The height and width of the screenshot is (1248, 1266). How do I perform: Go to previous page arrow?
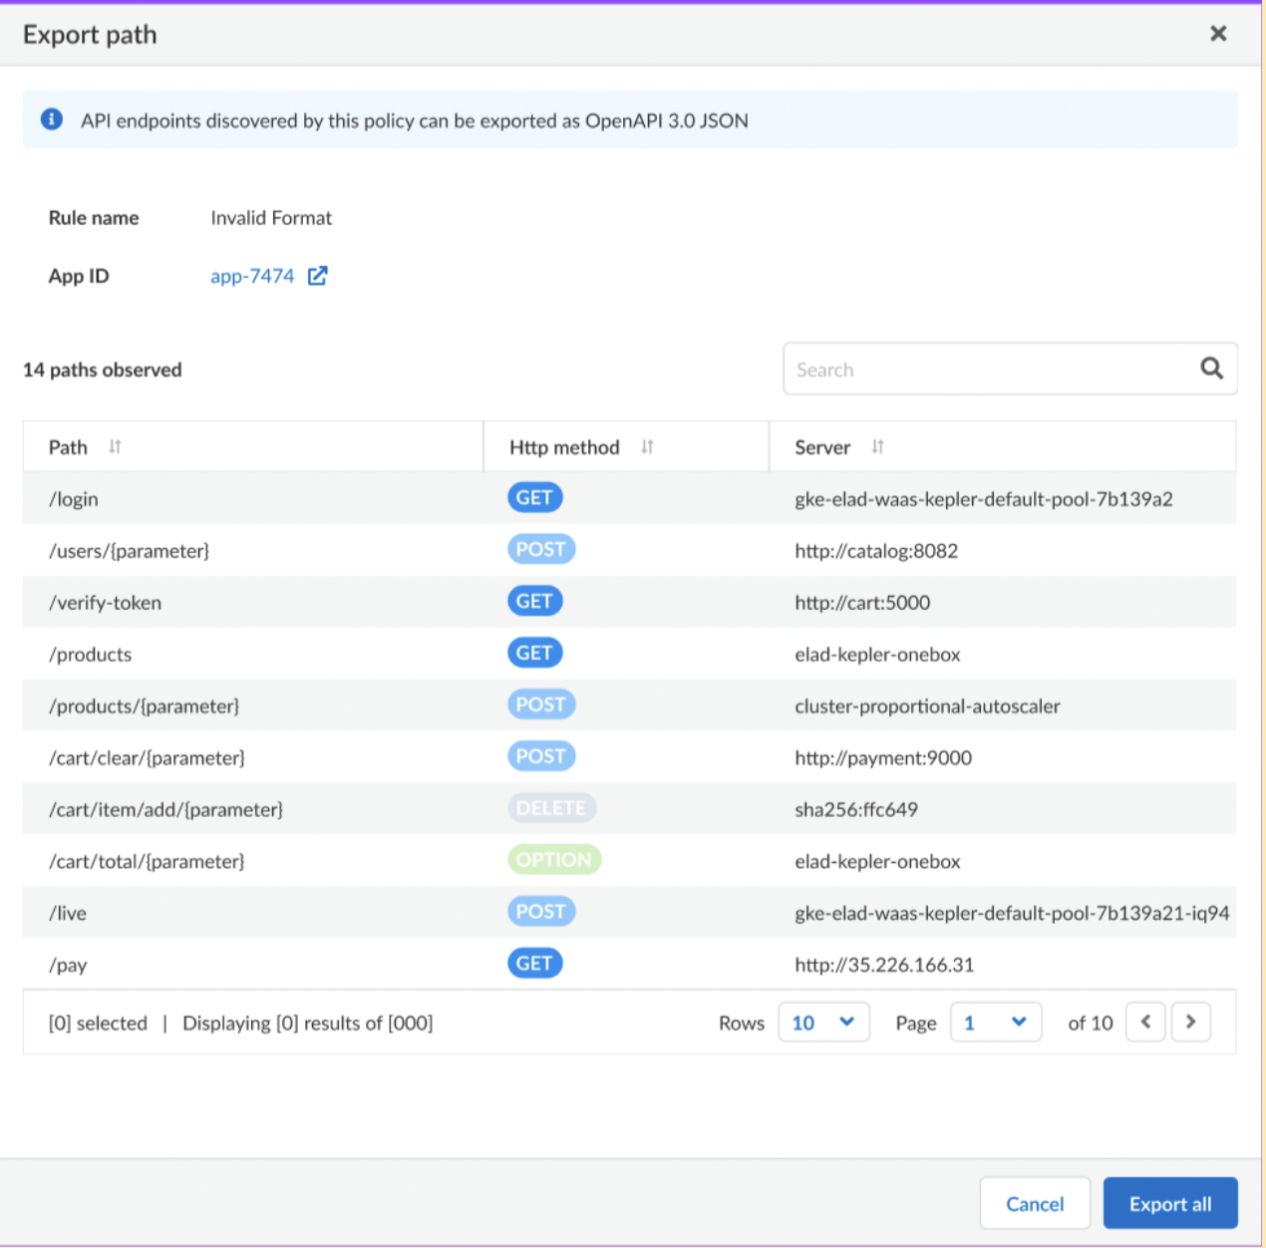(1145, 1022)
